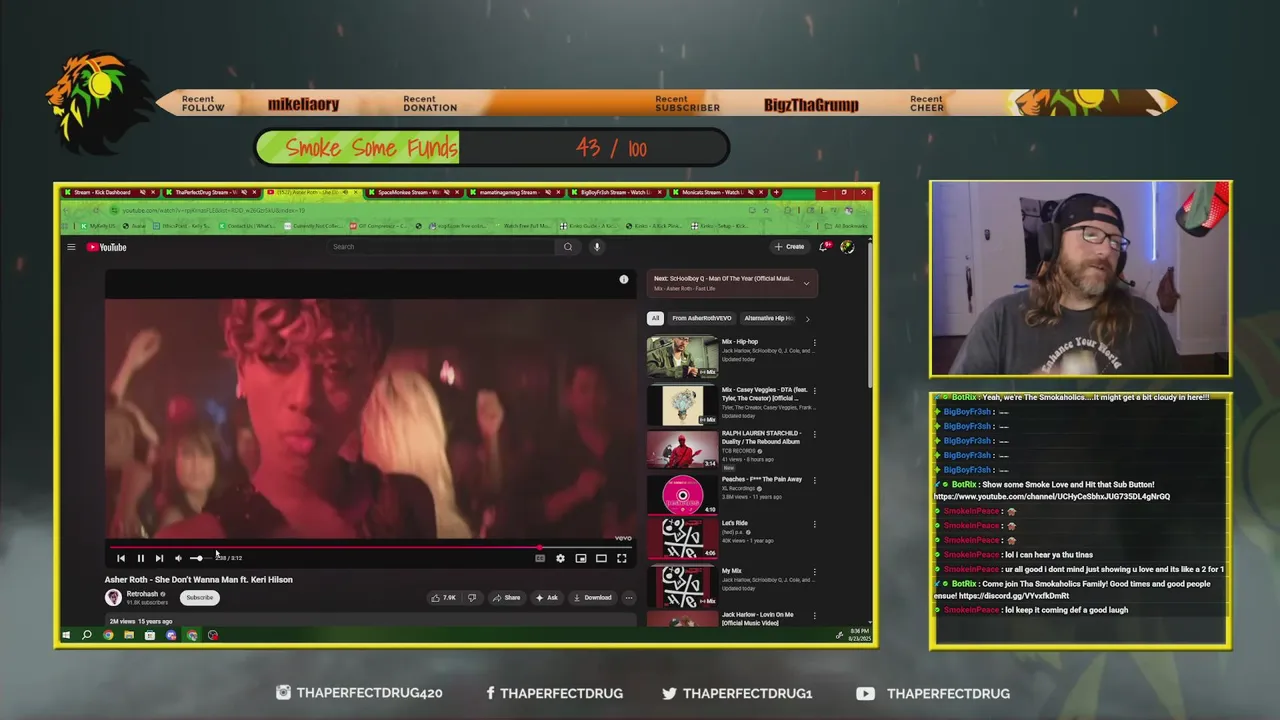This screenshot has height=720, width=1280.
Task: Click the taskbar clock showing 8:36 PM
Action: 860,635
